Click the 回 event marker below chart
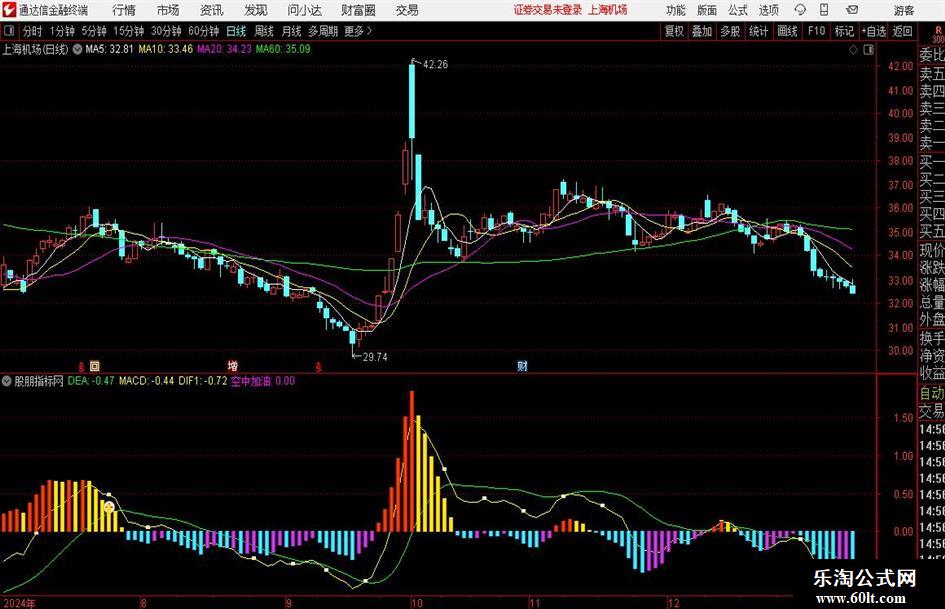Screen dimensions: 945x609 click(94, 365)
